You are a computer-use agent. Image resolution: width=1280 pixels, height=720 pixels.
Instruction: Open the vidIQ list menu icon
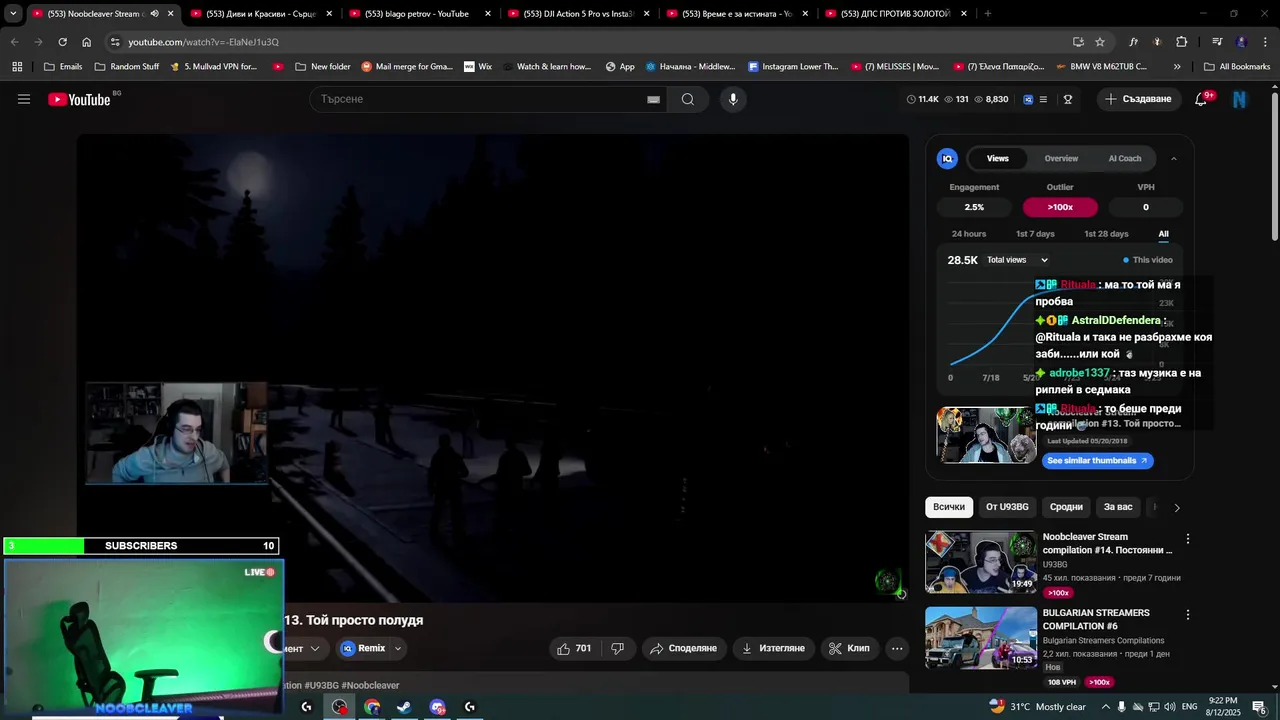1044,99
